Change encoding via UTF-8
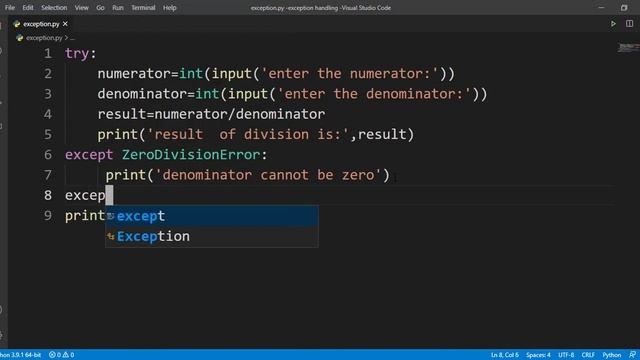640x360 pixels. [x=566, y=355]
